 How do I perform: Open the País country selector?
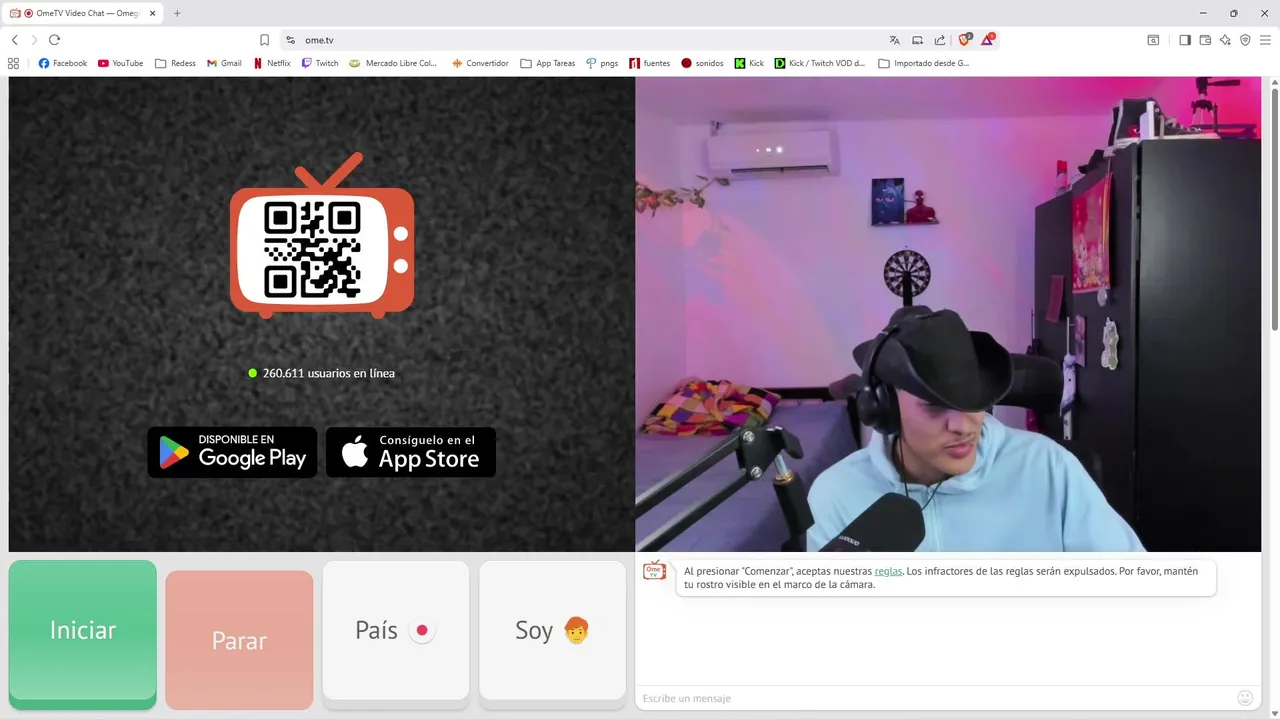click(396, 630)
